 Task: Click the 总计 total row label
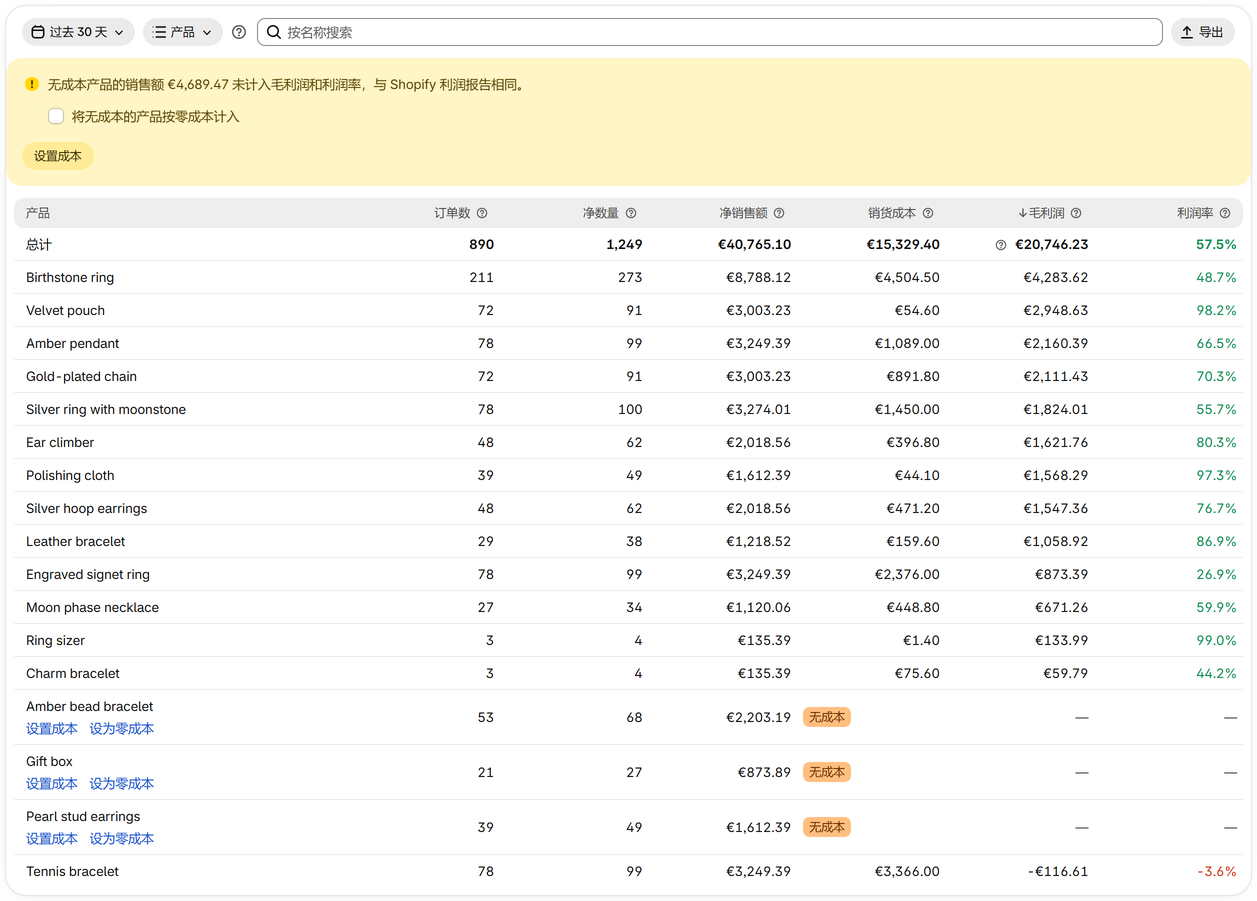tap(39, 245)
